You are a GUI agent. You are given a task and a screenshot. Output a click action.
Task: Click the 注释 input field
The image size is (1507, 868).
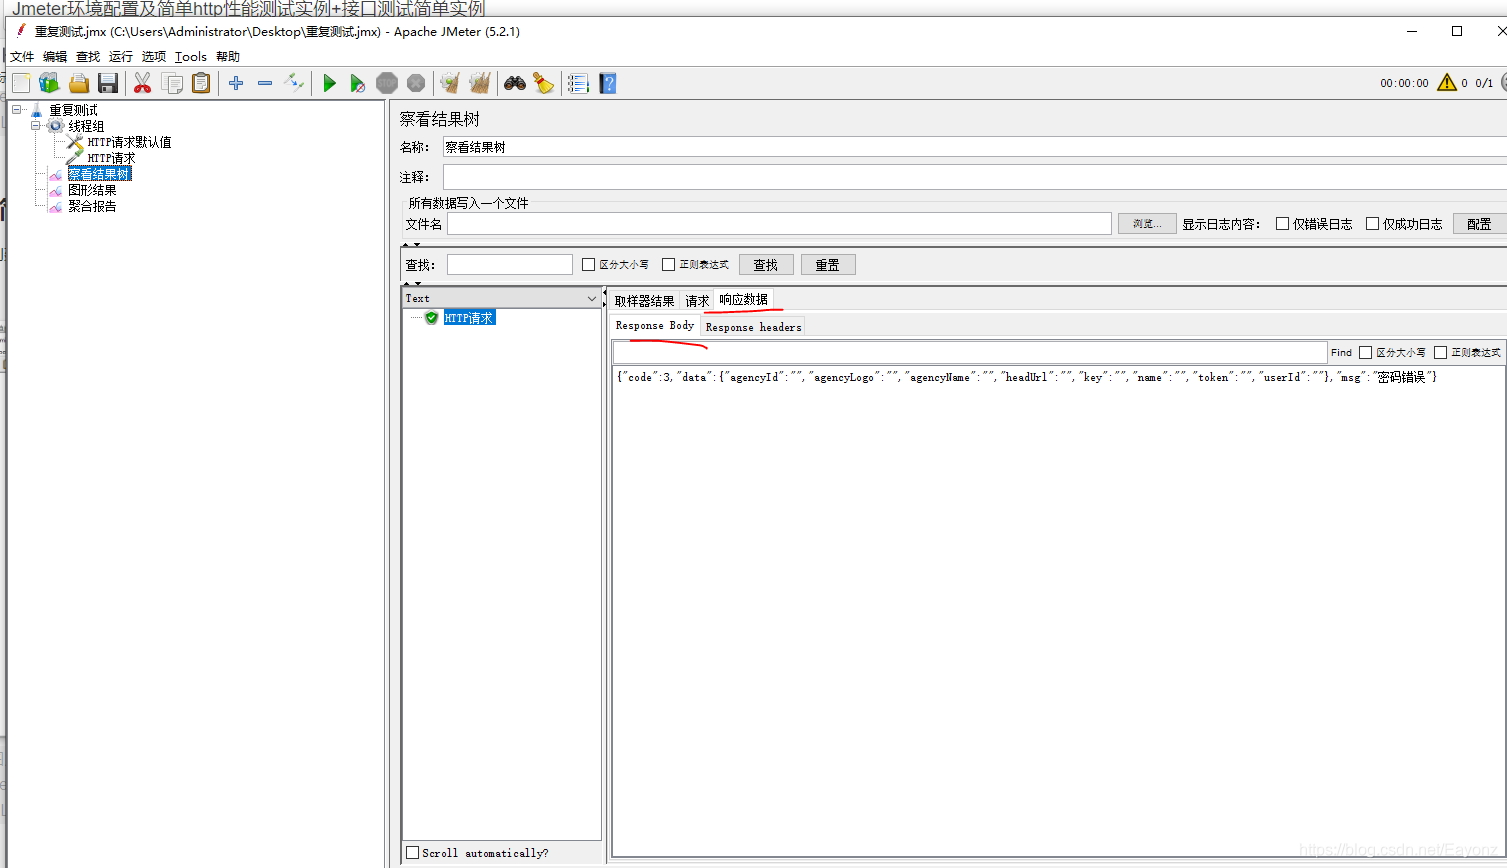point(975,177)
